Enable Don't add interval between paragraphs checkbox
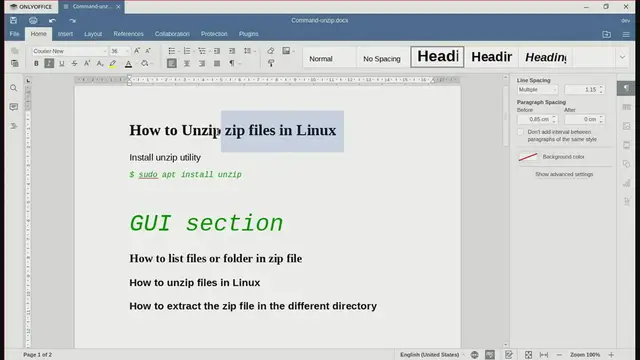This screenshot has width=640, height=360. point(520,132)
